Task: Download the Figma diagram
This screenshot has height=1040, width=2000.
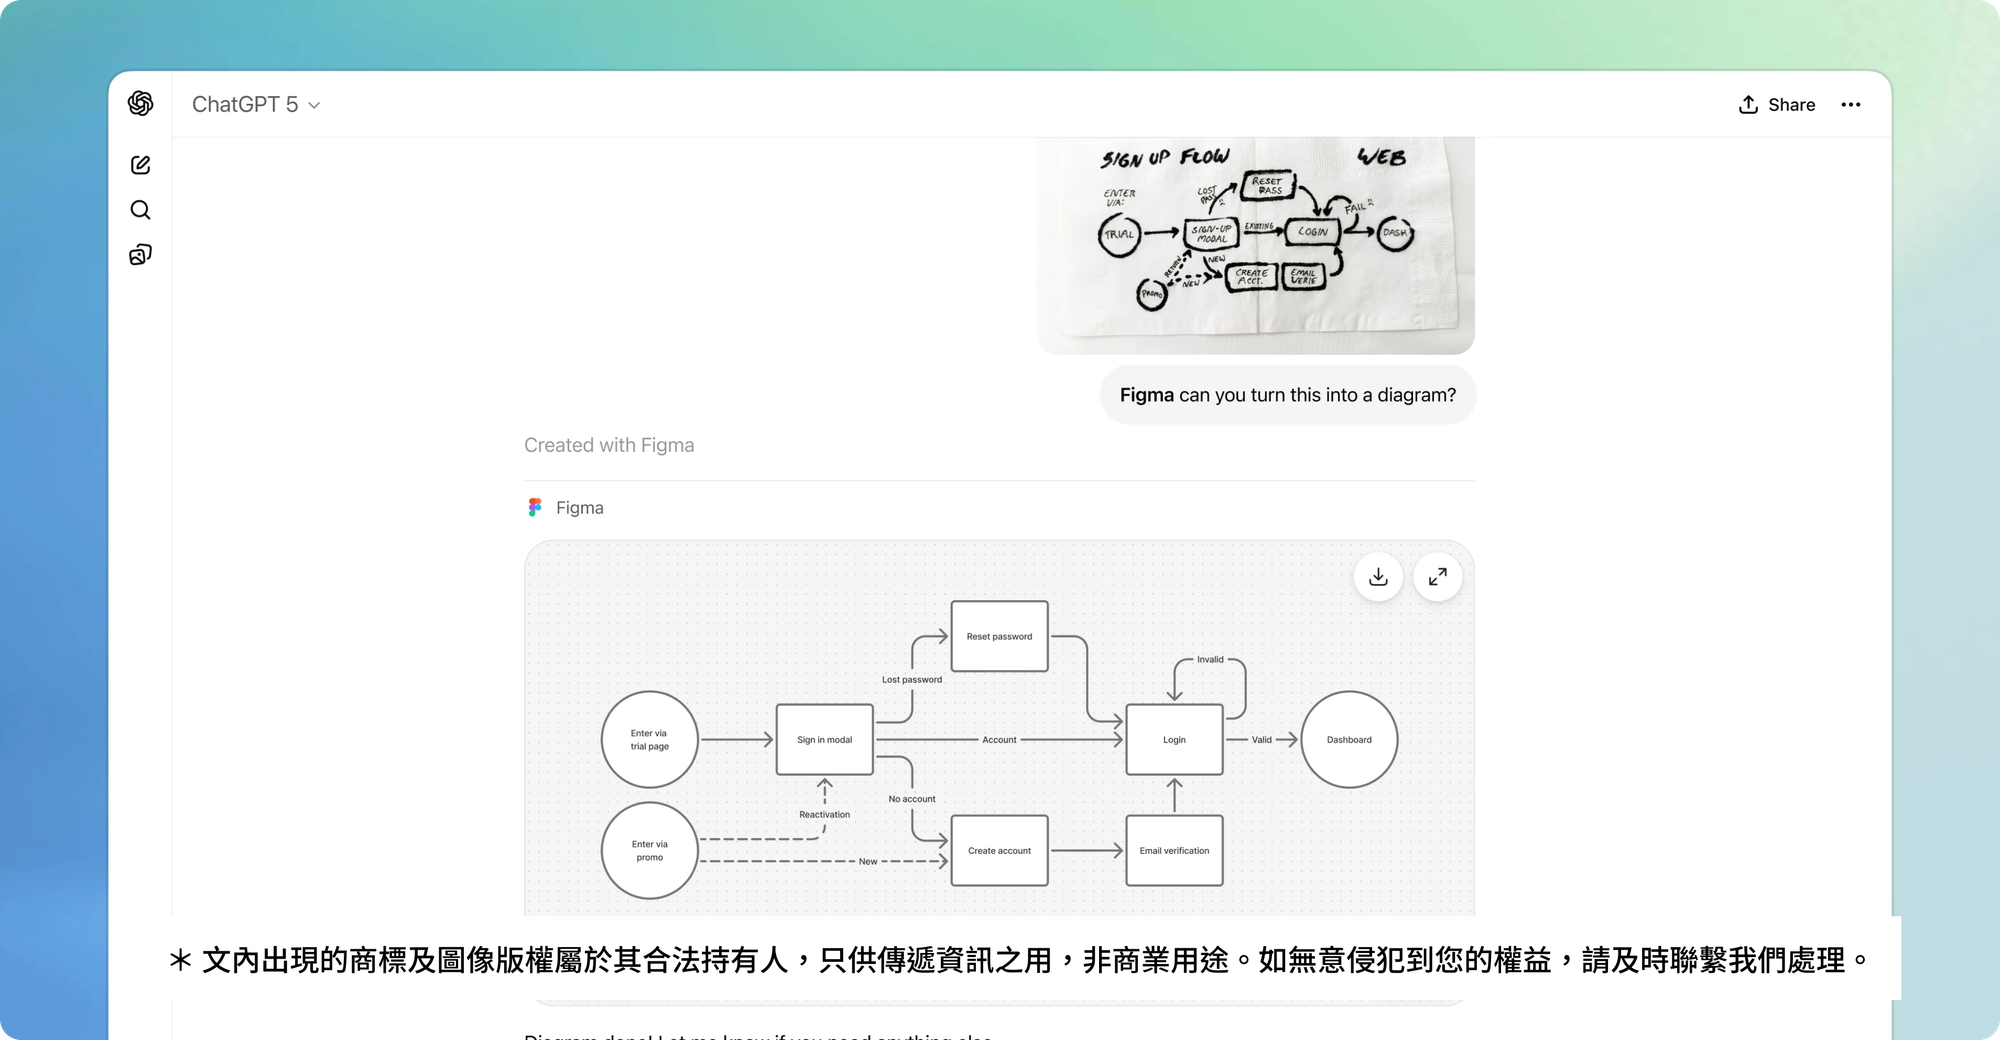Action: click(1378, 577)
